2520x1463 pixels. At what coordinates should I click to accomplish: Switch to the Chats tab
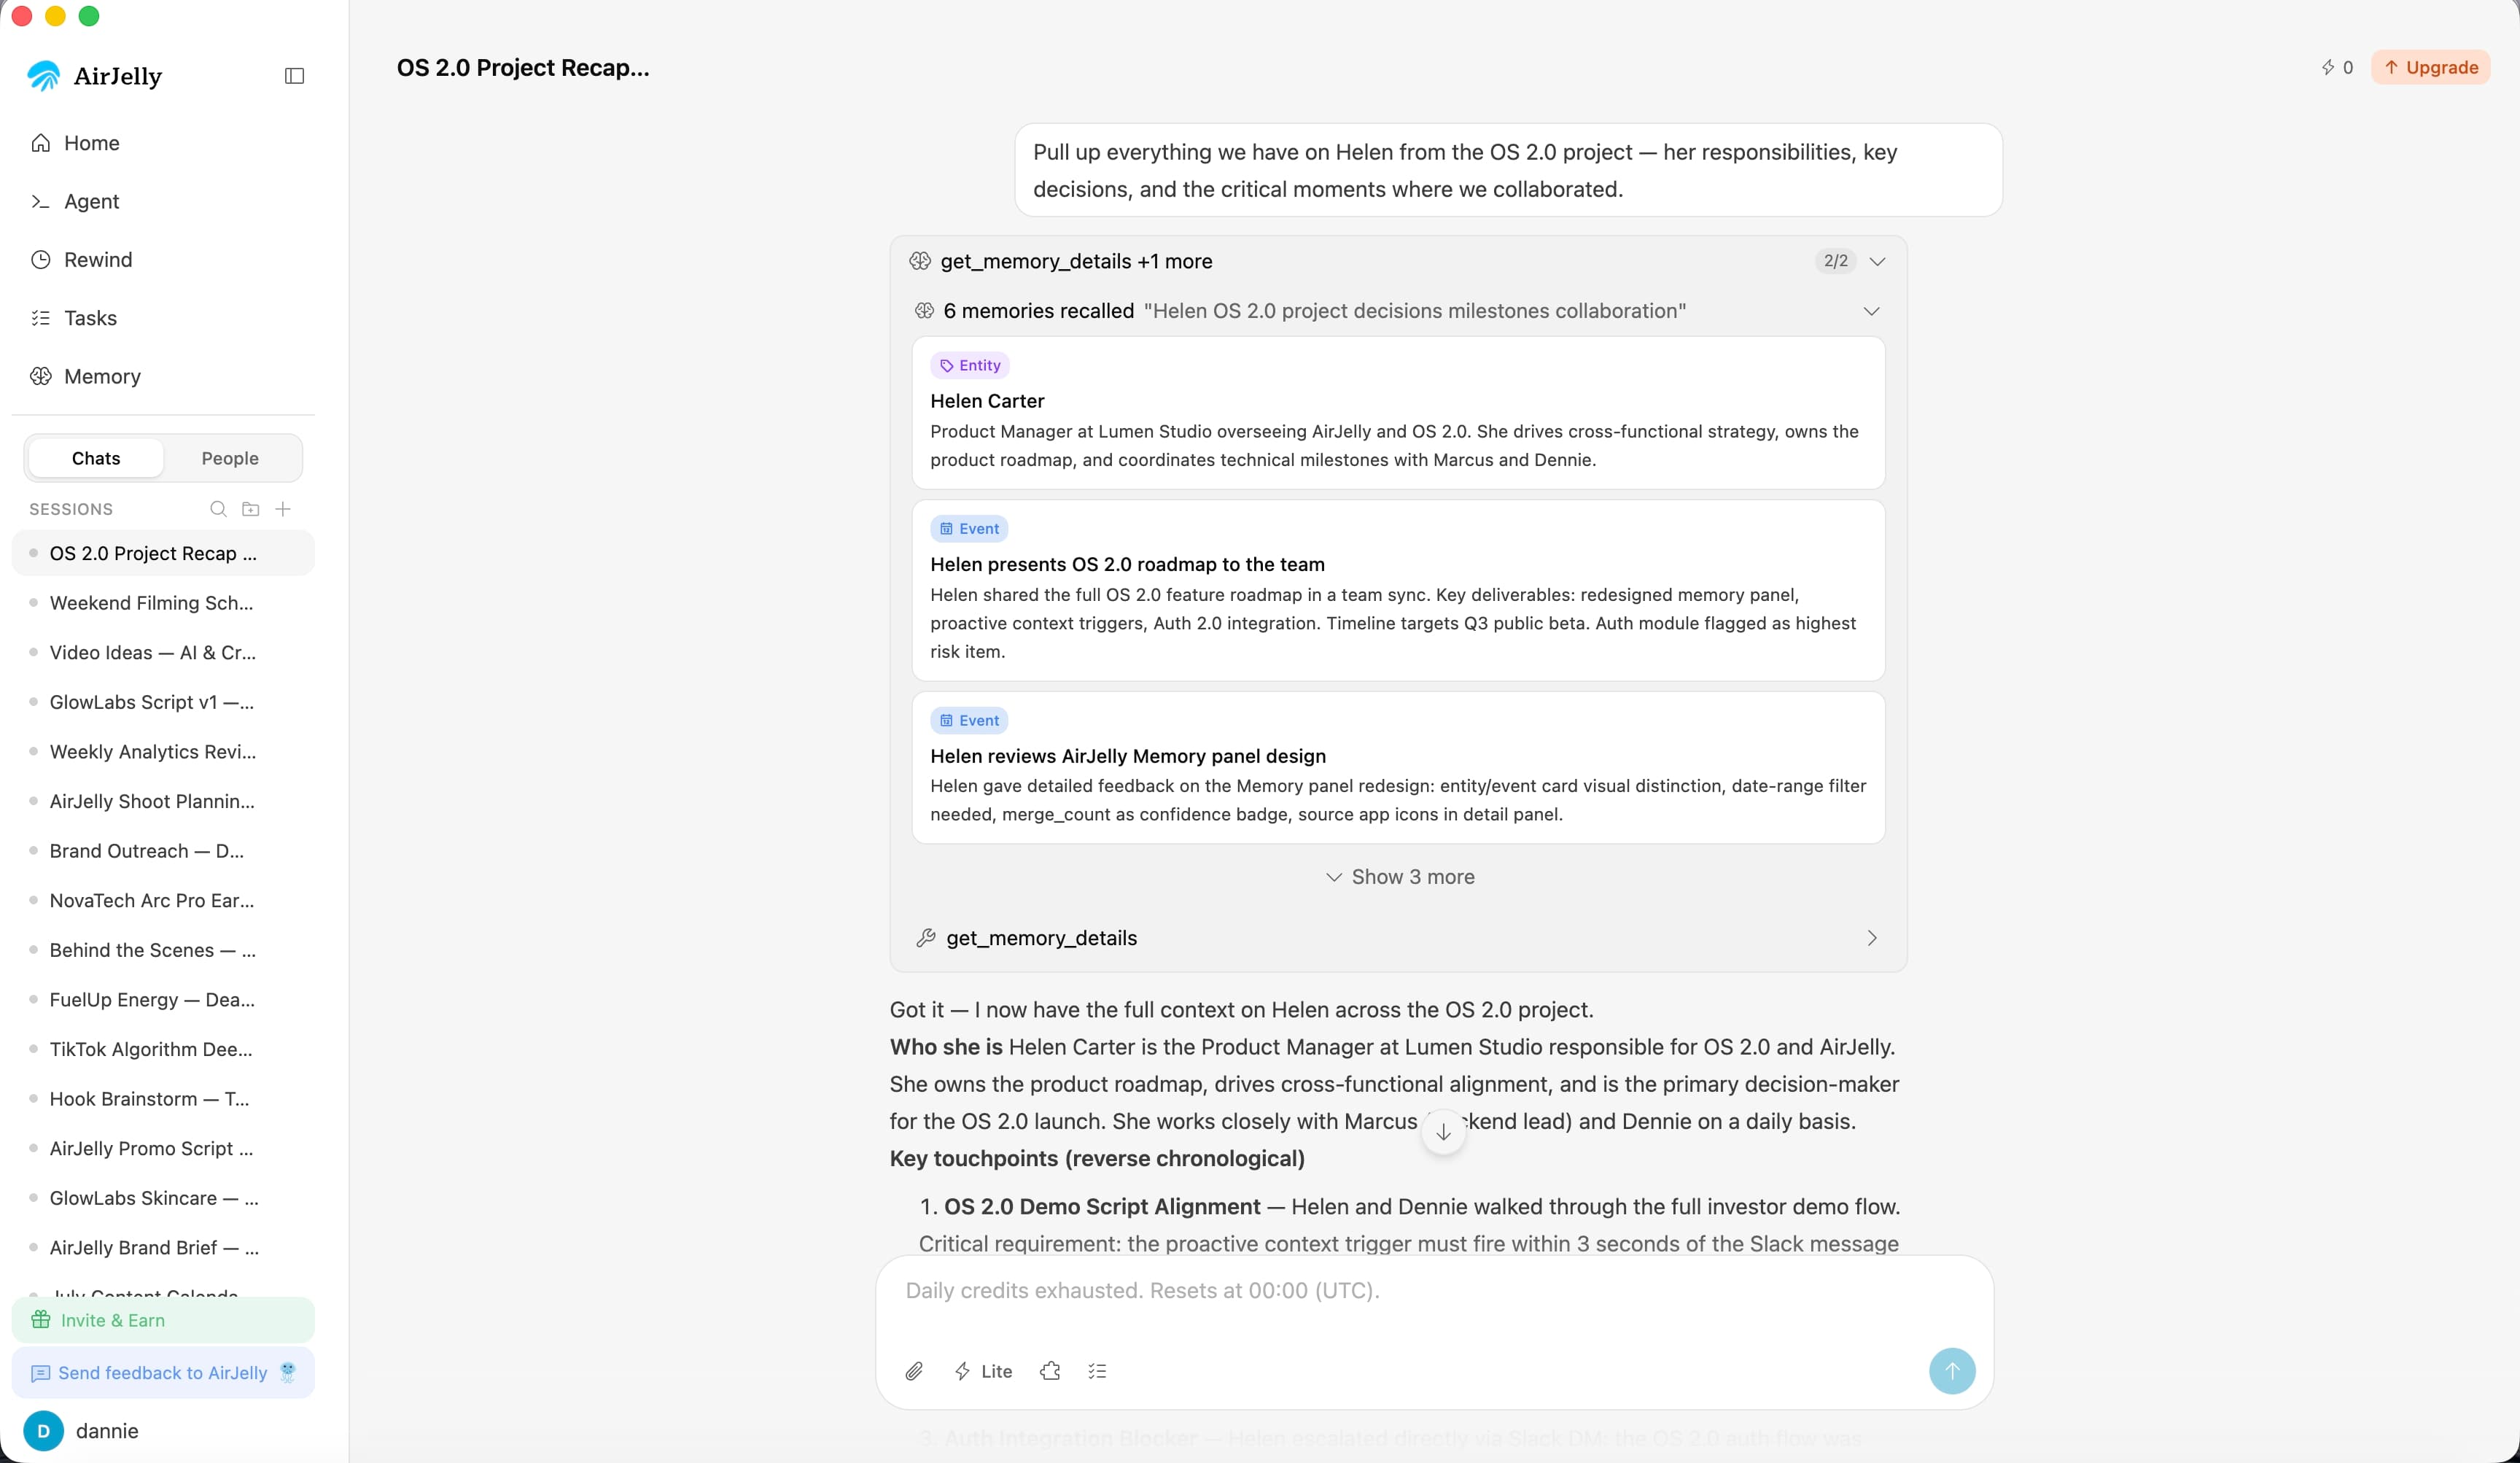(x=96, y=458)
